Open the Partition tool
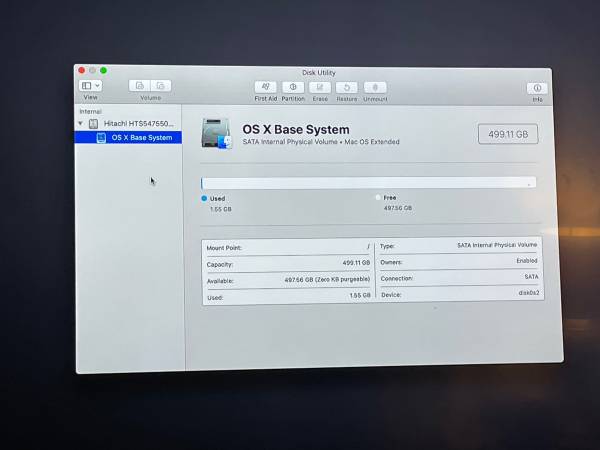The height and width of the screenshot is (450, 600). tap(293, 87)
